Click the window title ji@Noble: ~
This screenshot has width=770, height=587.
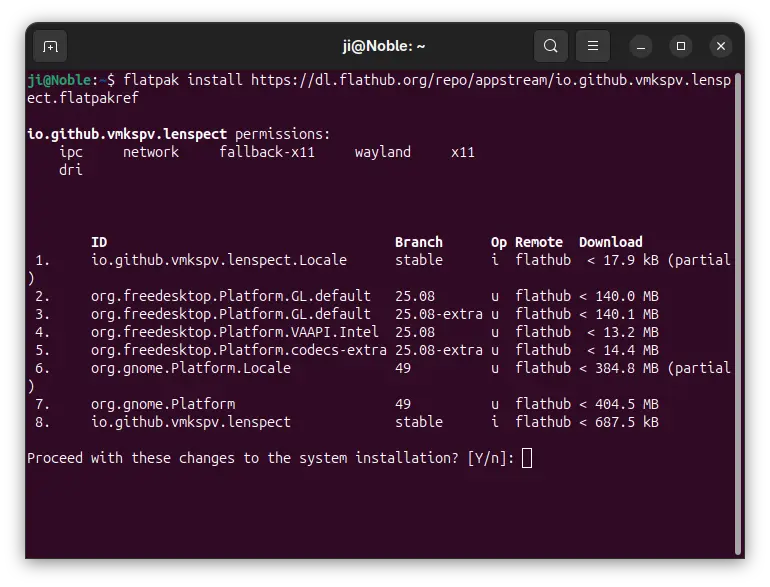point(384,46)
